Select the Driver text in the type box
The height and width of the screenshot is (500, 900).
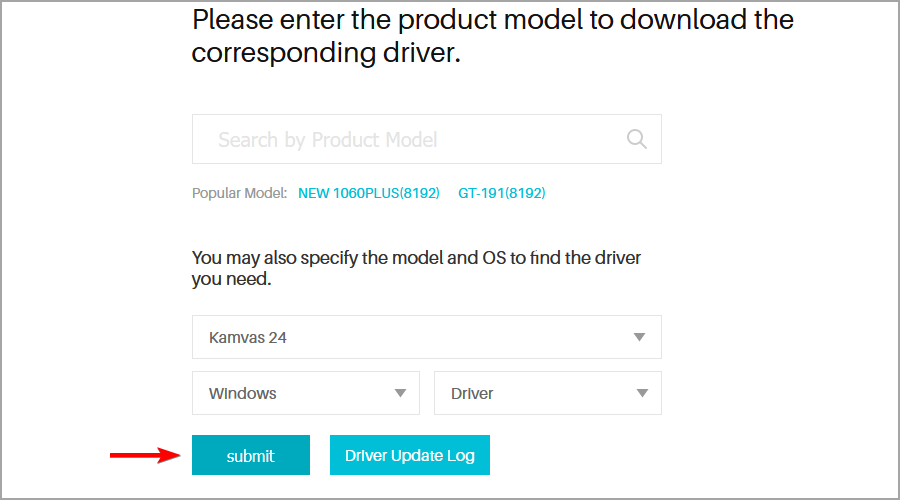[472, 393]
